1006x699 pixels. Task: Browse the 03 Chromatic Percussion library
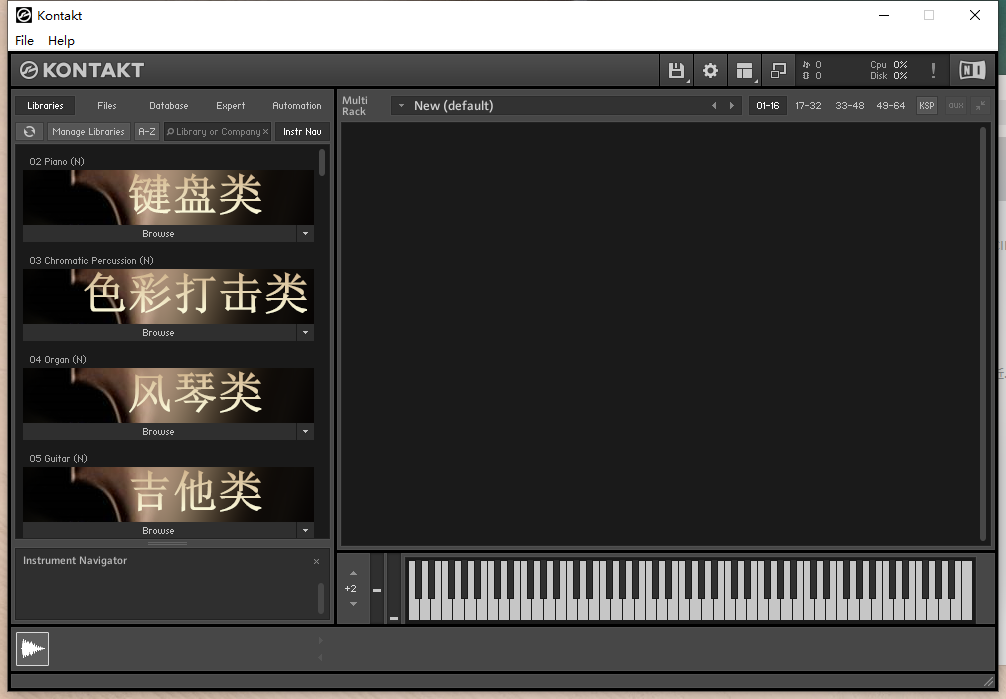coord(159,332)
